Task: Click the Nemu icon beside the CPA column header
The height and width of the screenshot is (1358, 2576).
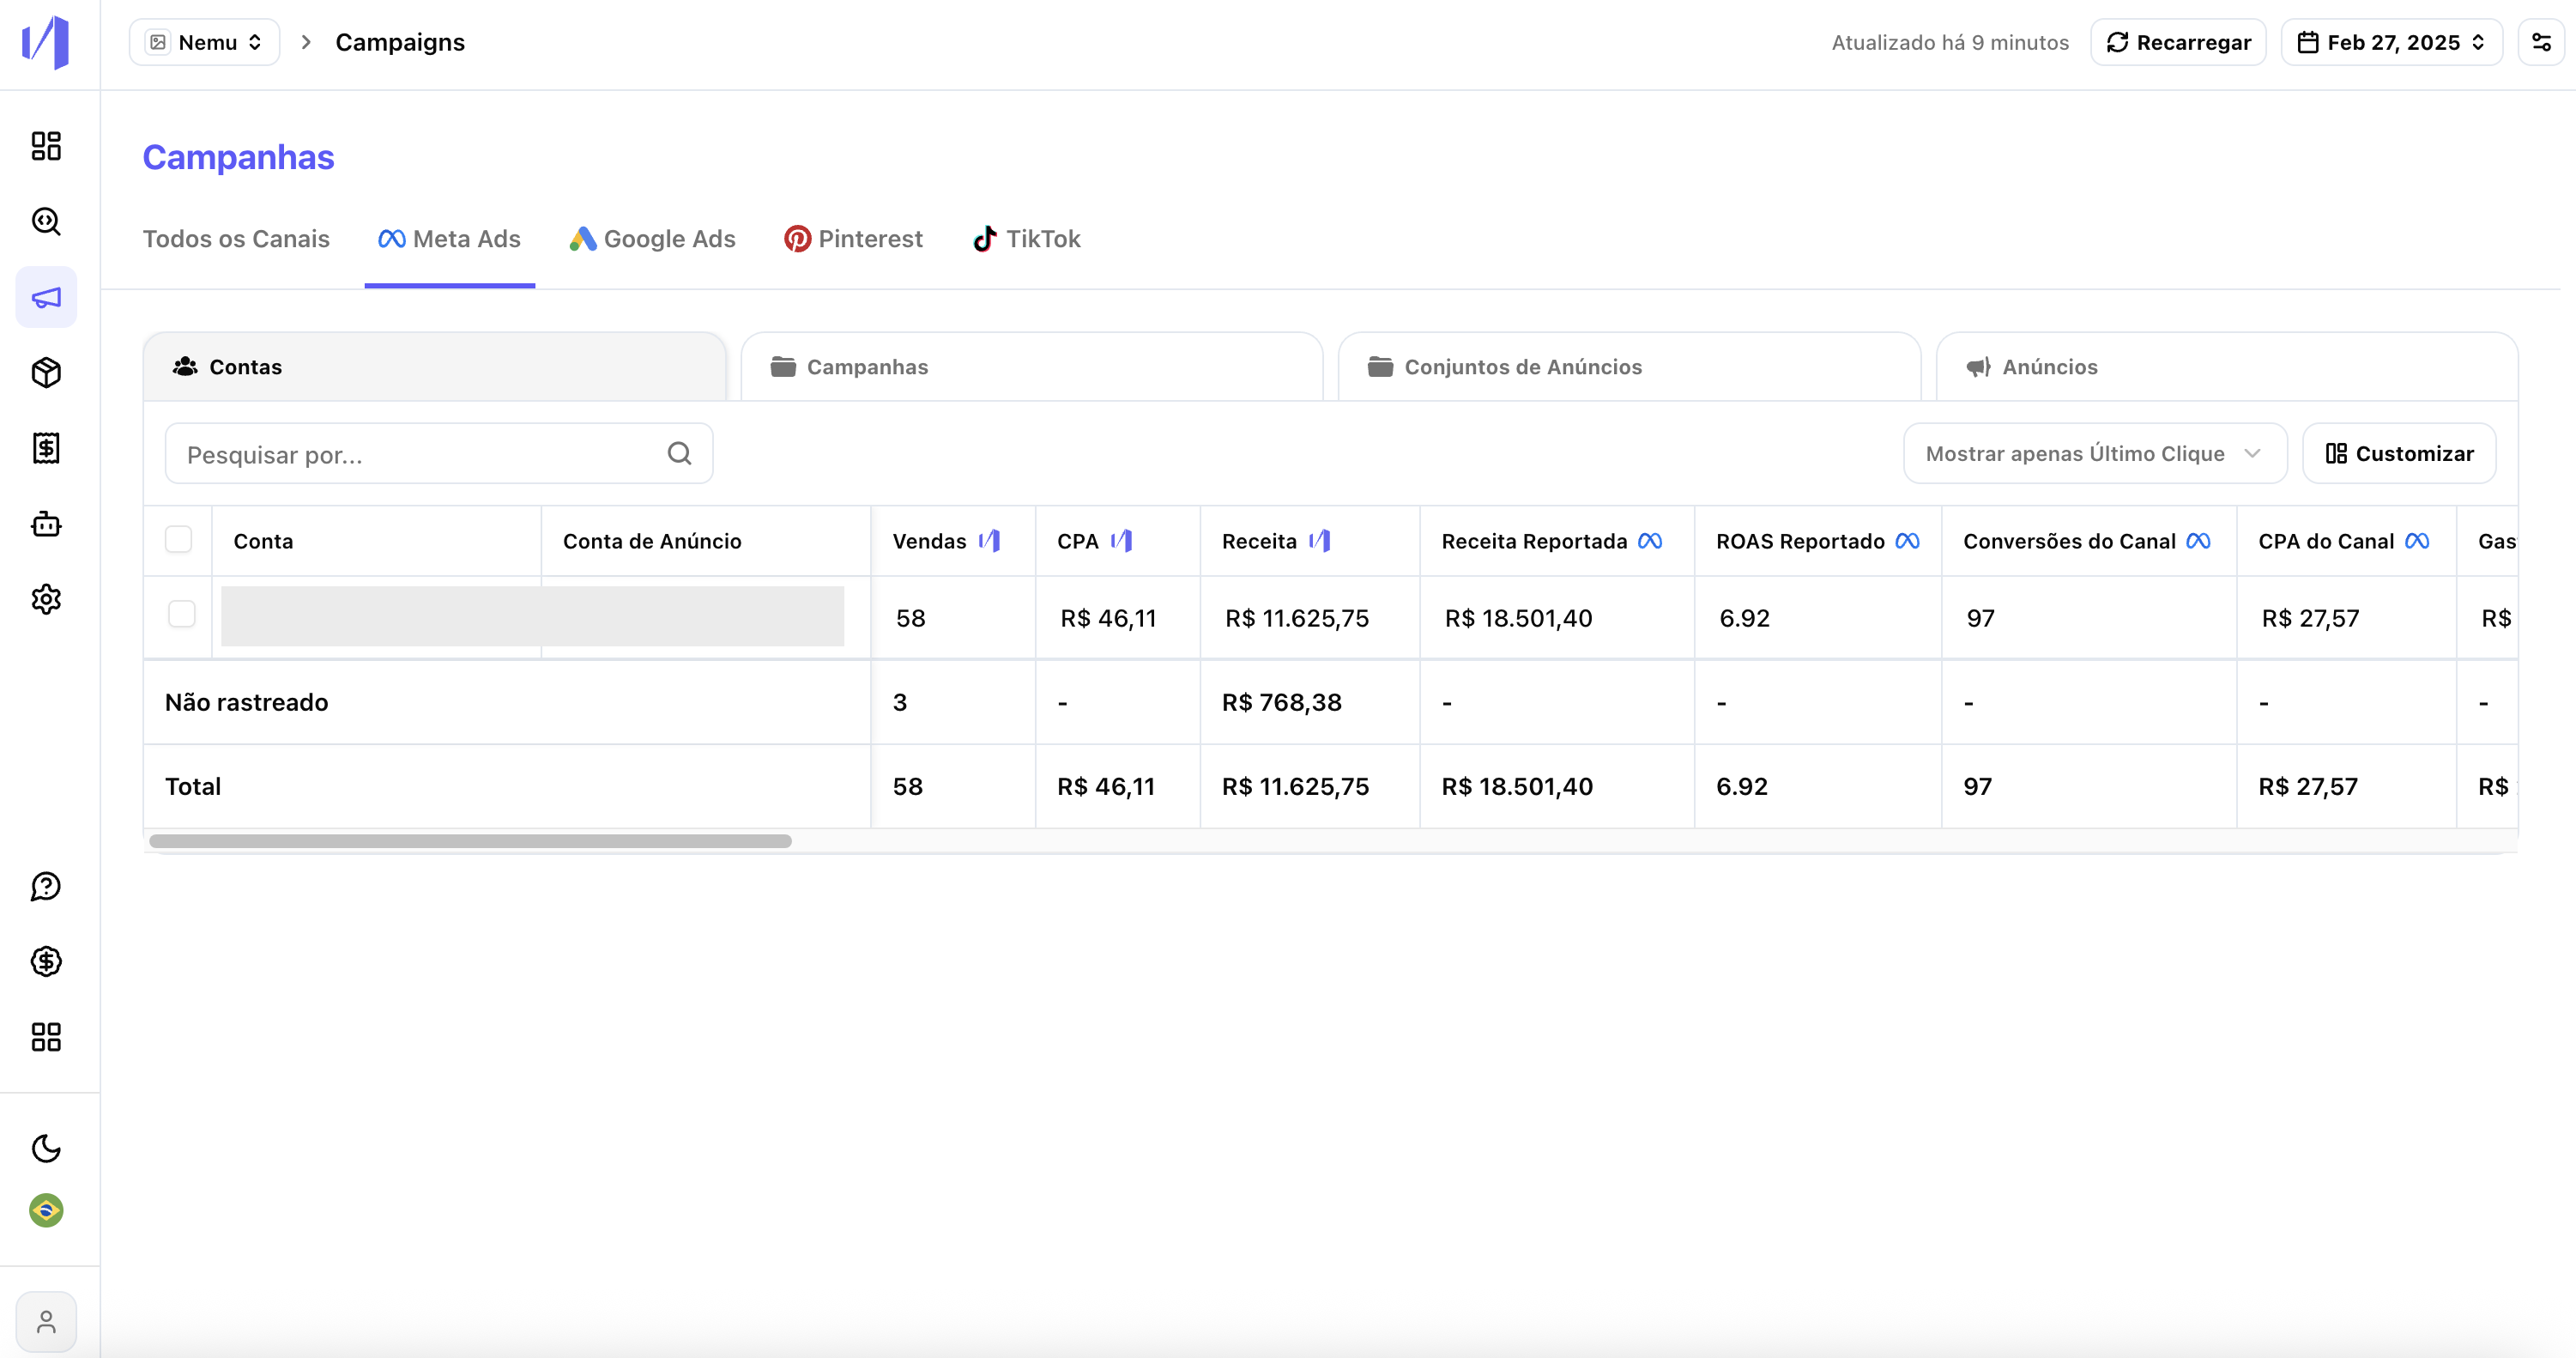Action: coord(1122,541)
